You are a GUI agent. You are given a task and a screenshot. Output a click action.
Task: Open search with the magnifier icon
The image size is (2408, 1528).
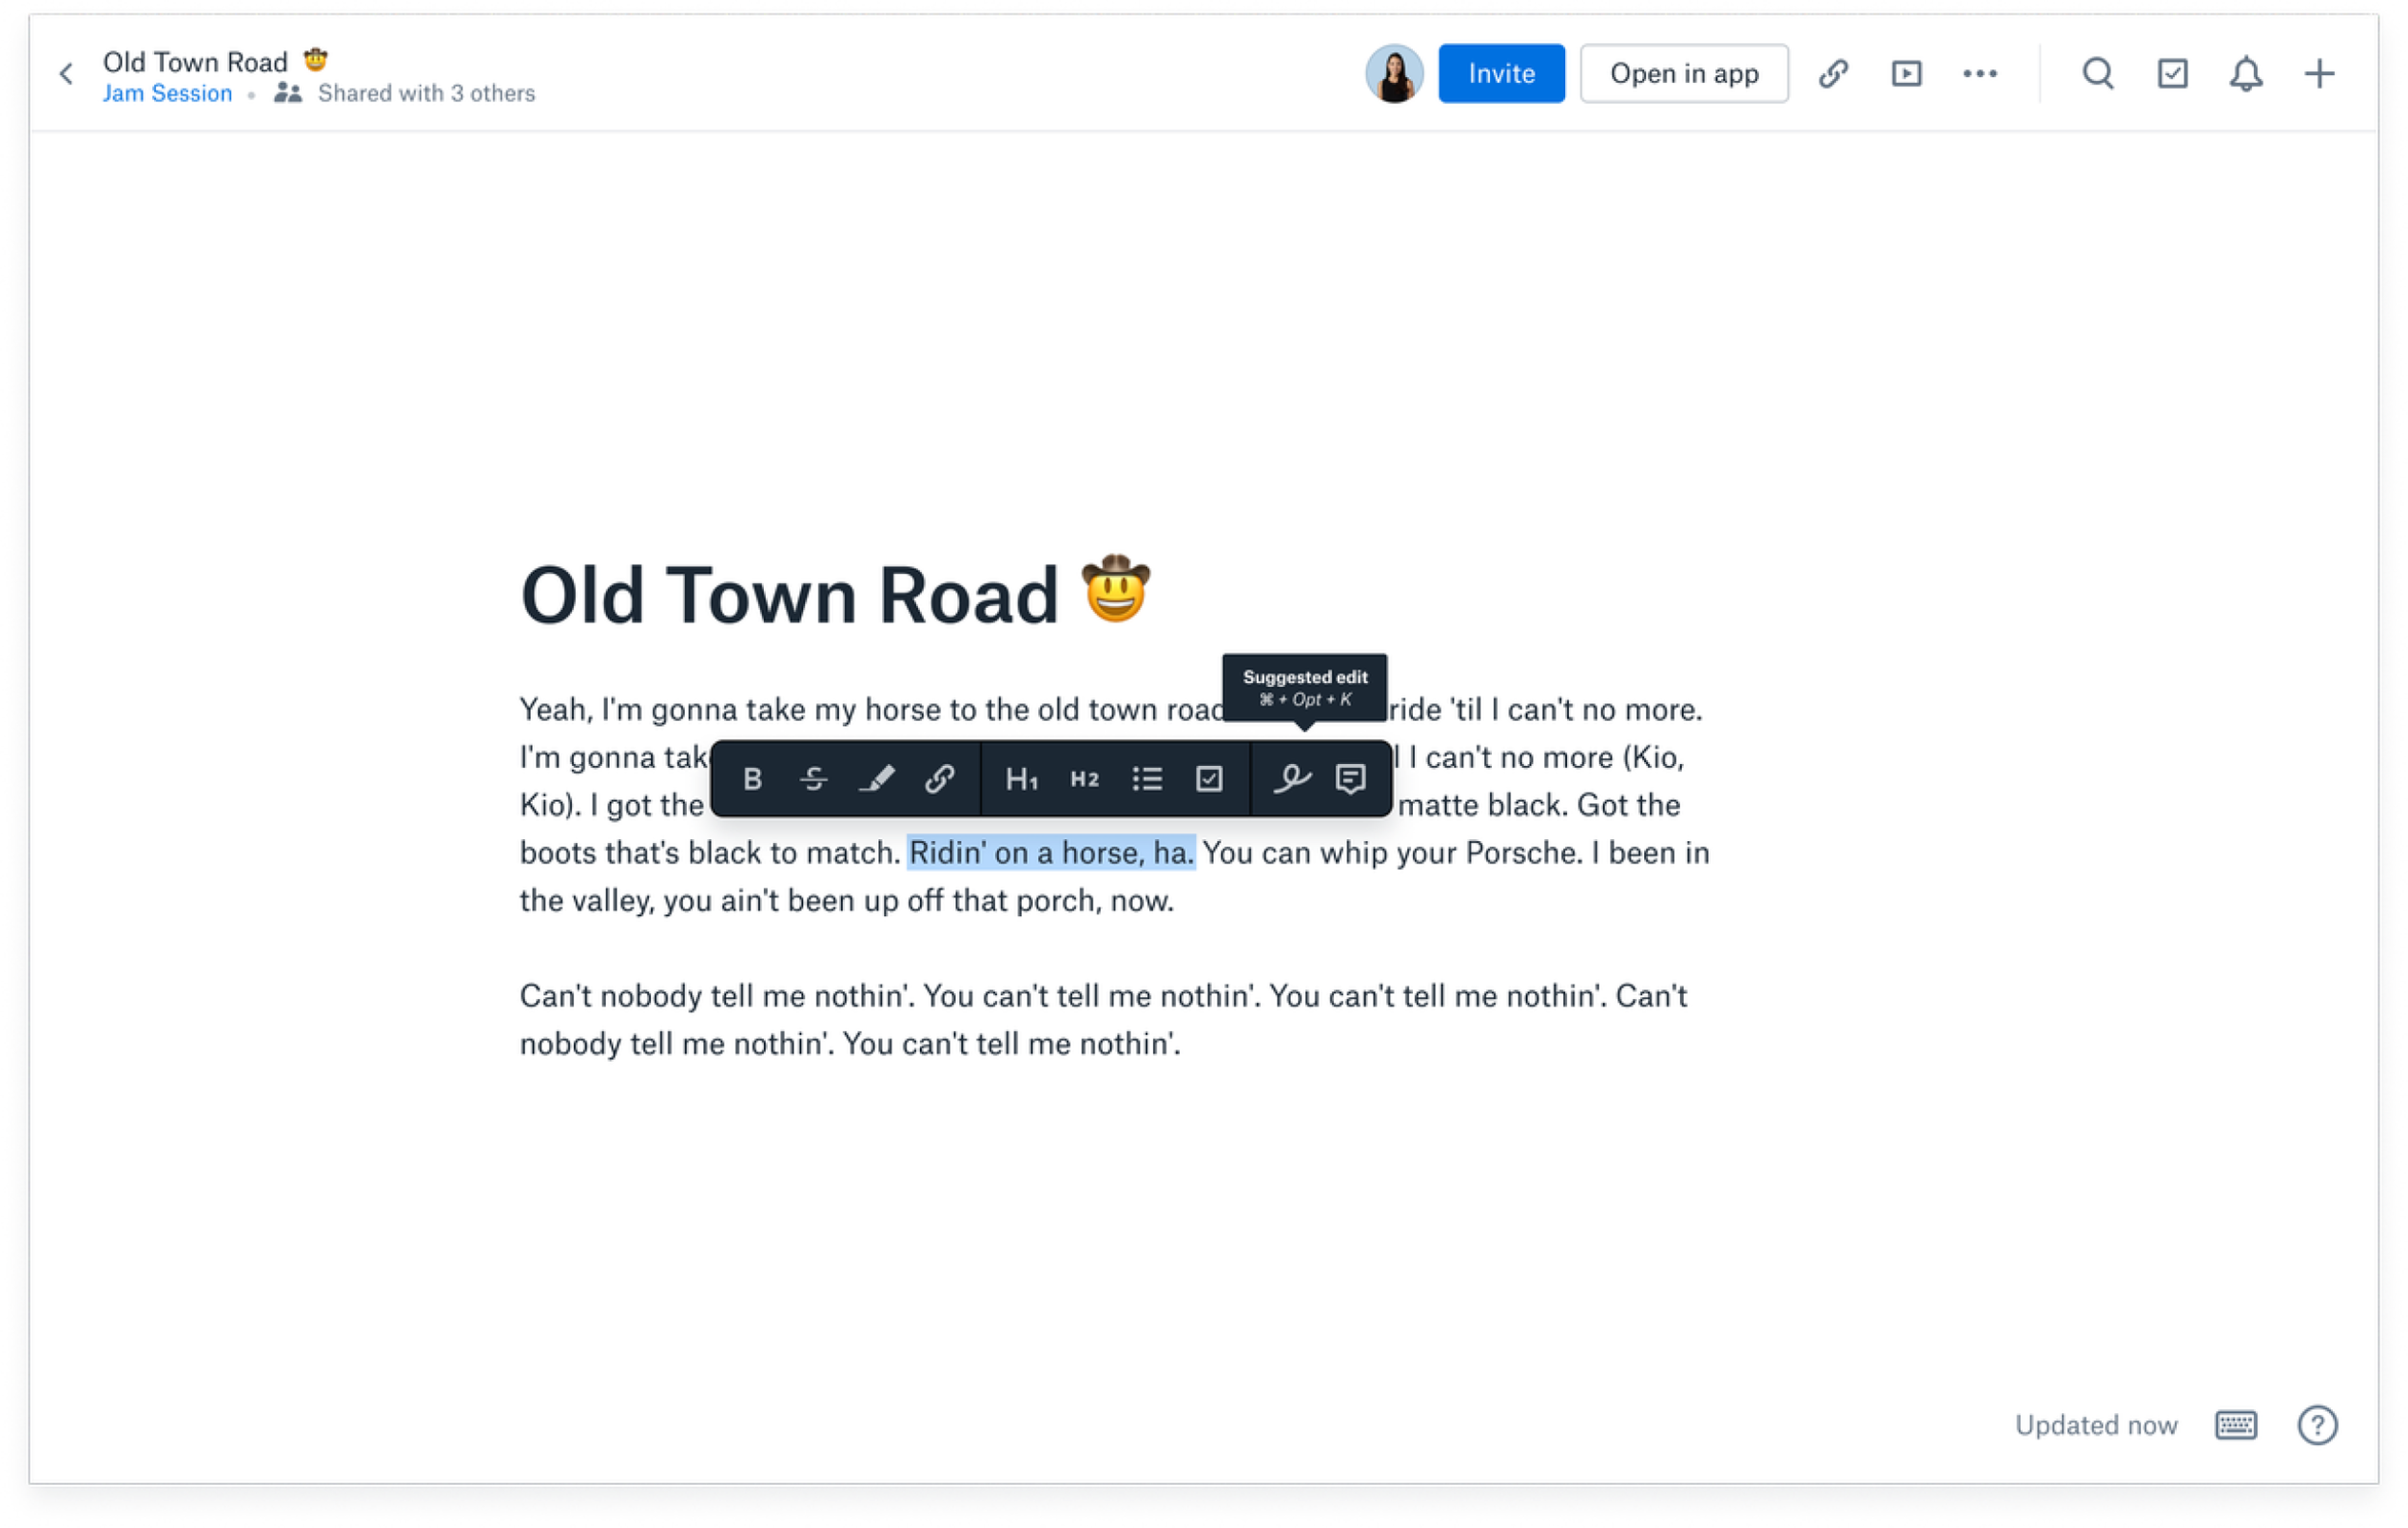point(2098,74)
